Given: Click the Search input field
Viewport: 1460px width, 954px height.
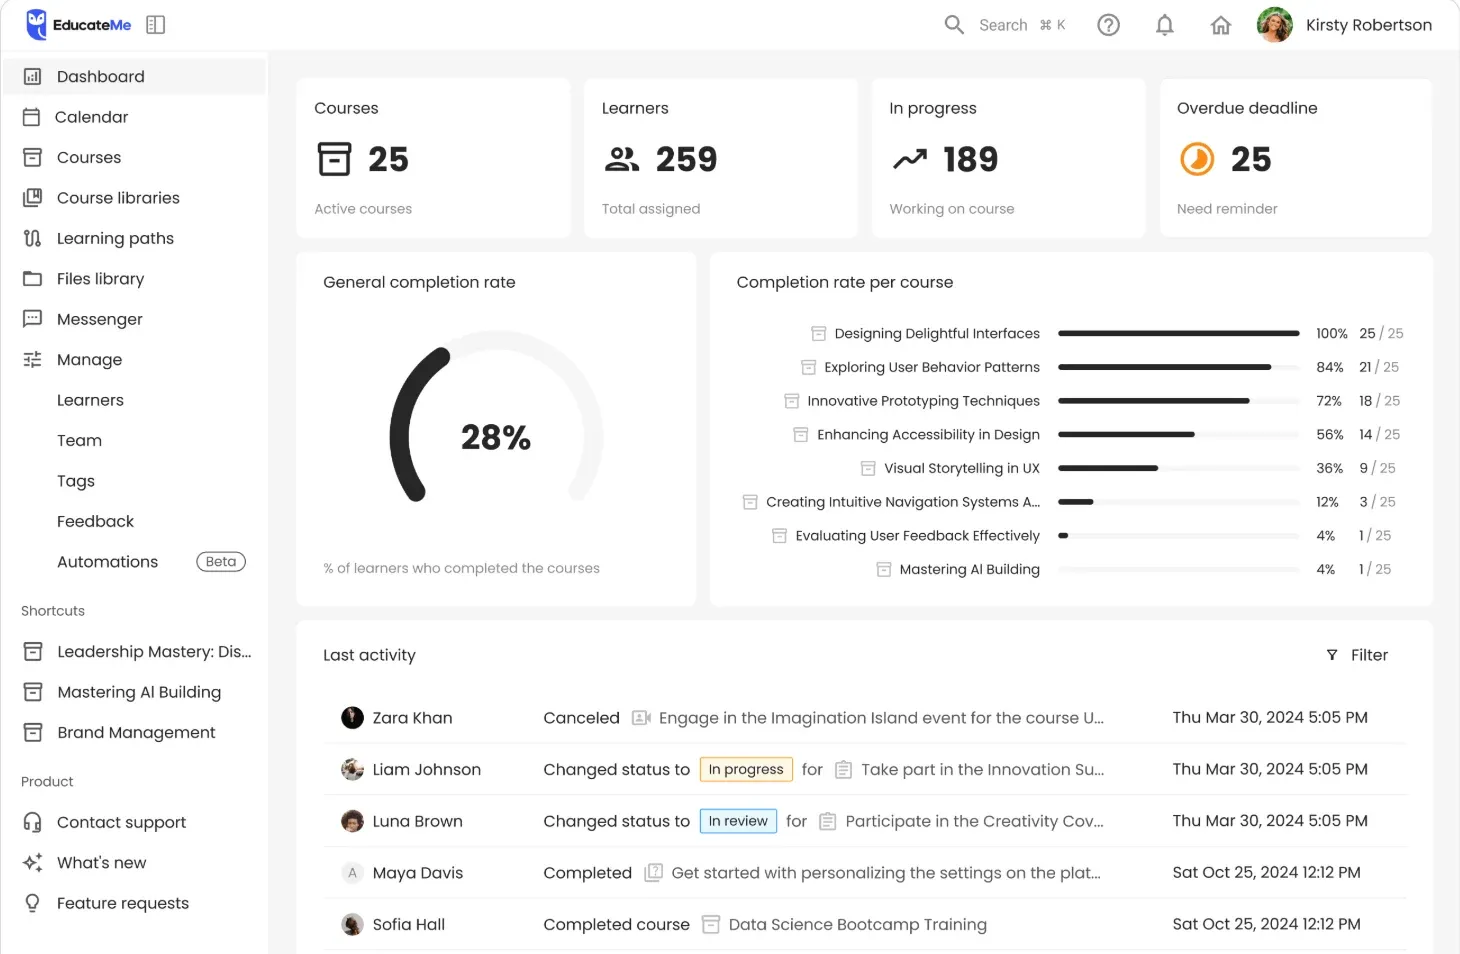Looking at the screenshot, I should [x=1003, y=25].
